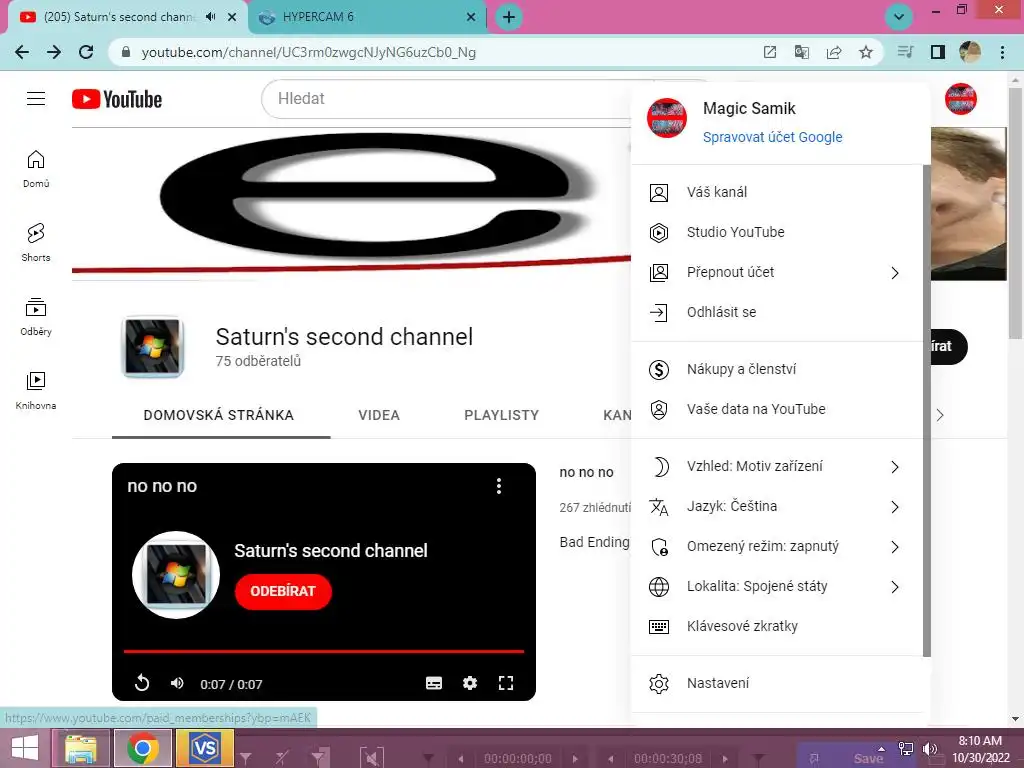Screen dimensions: 1024x768
Task: Click the YouTube logo
Action: 117,99
